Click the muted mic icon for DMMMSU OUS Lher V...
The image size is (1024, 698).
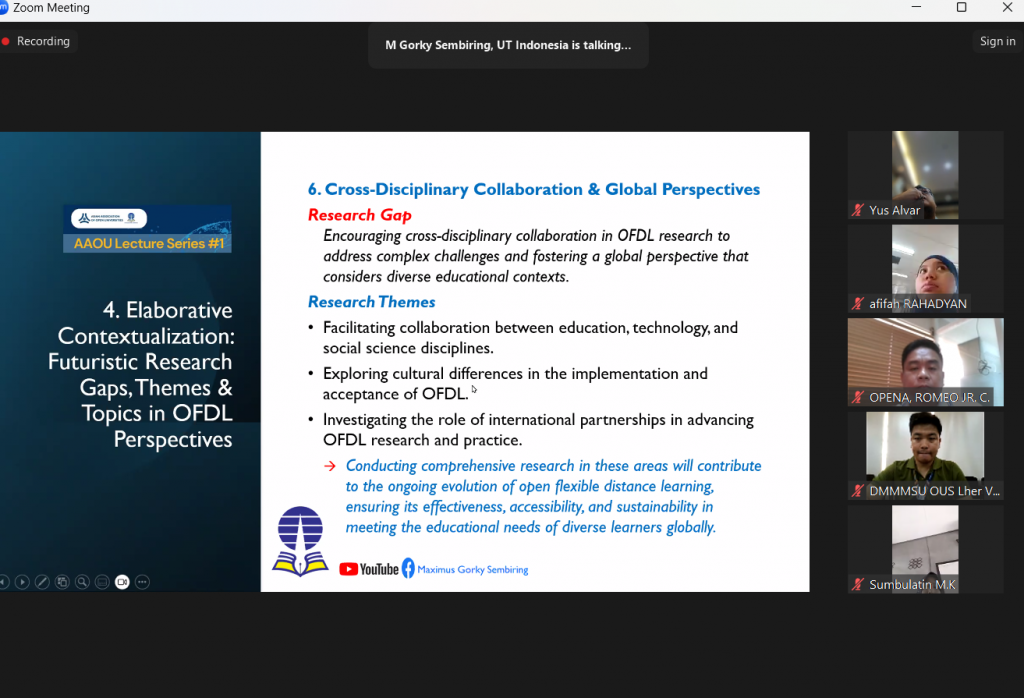point(857,491)
